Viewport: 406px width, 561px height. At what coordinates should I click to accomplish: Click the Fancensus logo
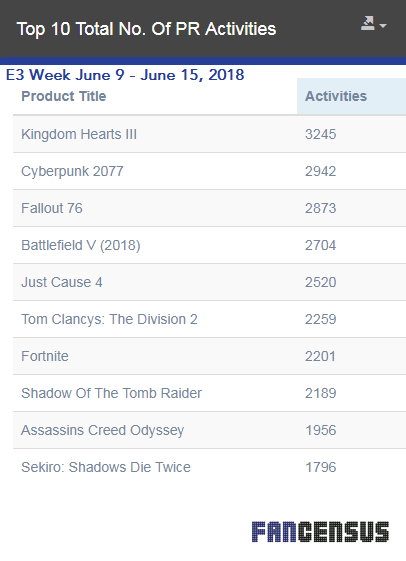click(x=321, y=532)
